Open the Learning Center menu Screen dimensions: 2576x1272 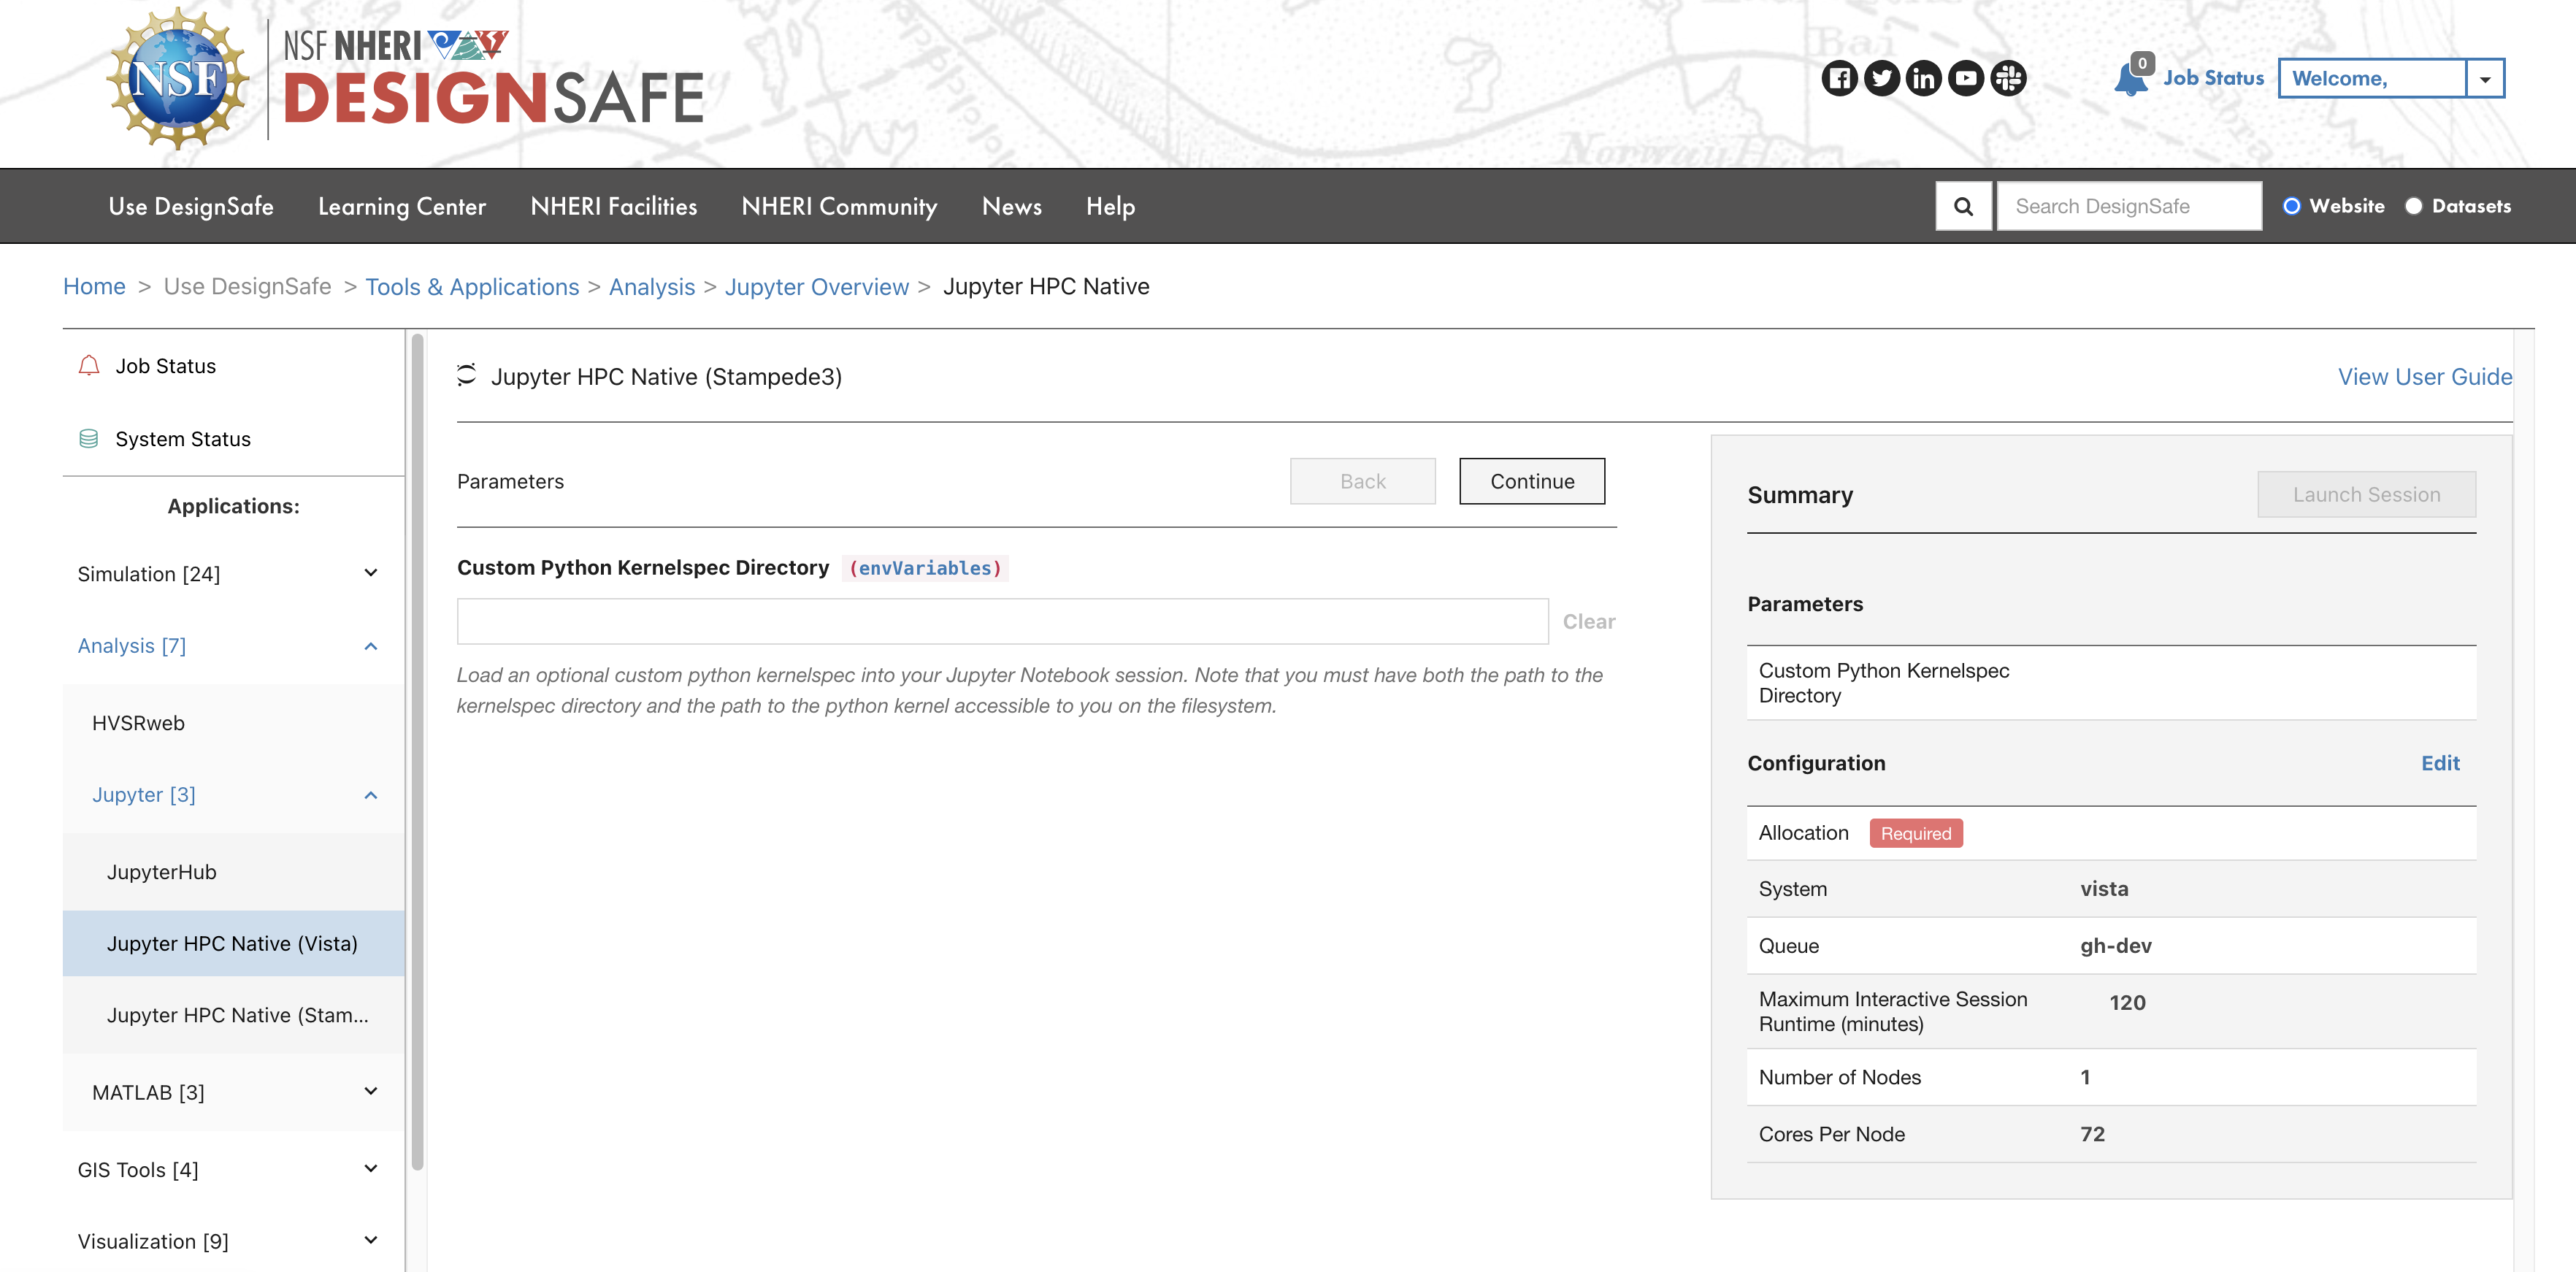coord(402,206)
